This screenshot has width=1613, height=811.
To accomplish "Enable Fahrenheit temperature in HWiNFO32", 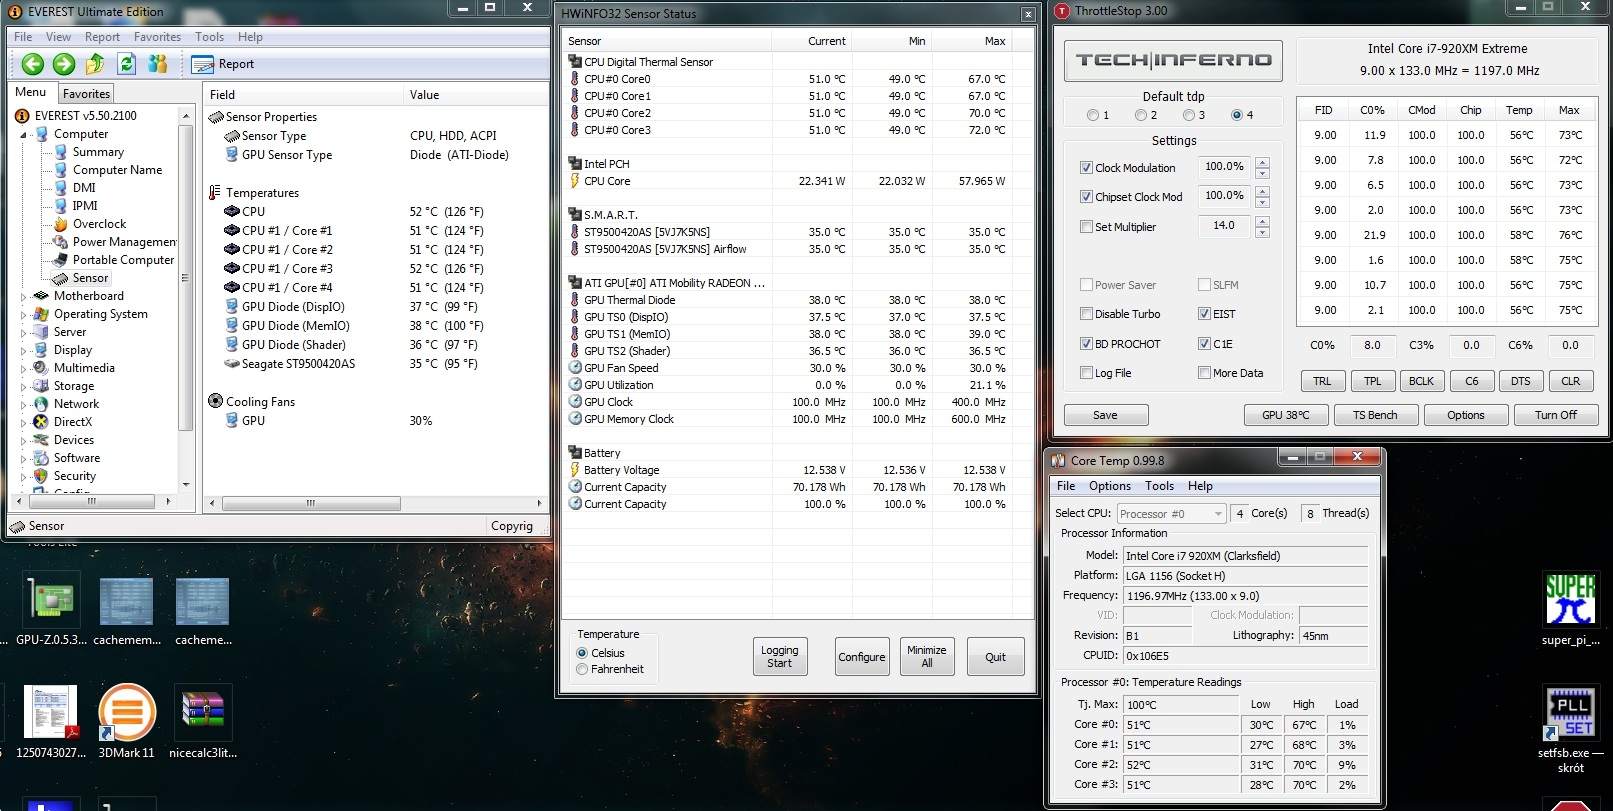I will [x=582, y=670].
